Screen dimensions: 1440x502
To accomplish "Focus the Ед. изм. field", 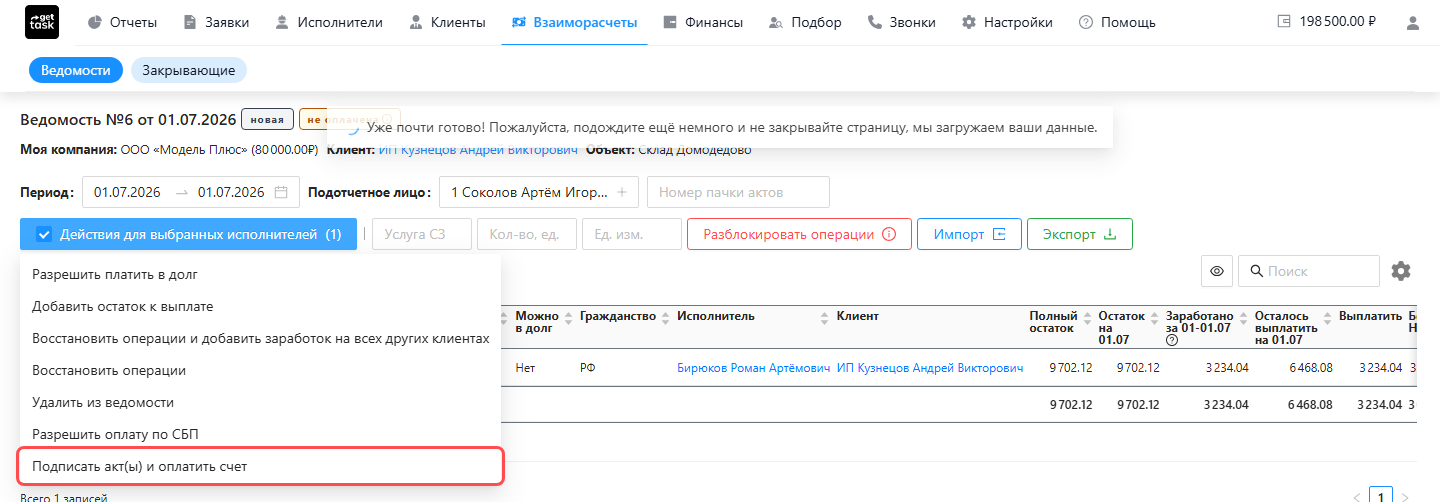I will [x=631, y=235].
